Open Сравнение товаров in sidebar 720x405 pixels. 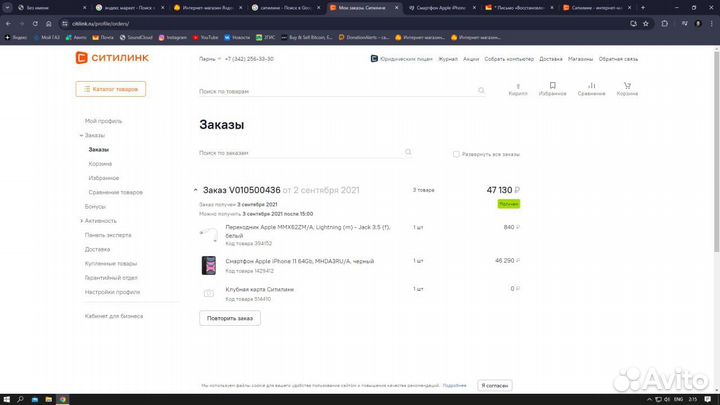point(116,192)
